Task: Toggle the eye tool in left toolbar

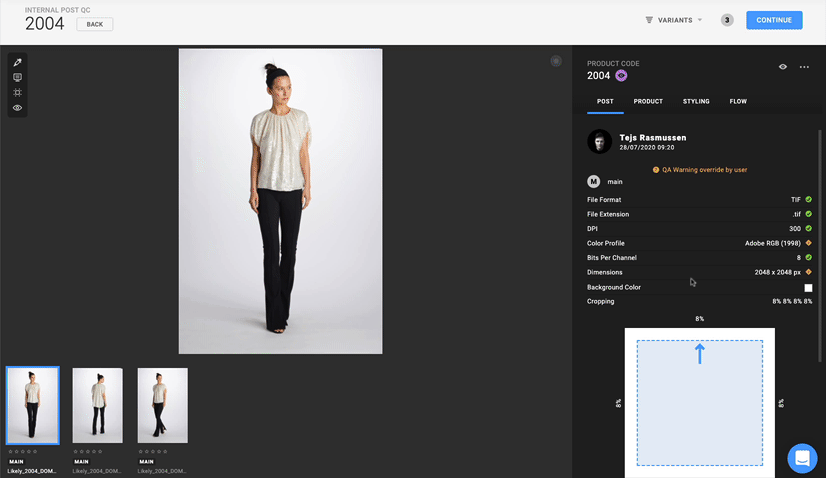Action: (x=17, y=108)
